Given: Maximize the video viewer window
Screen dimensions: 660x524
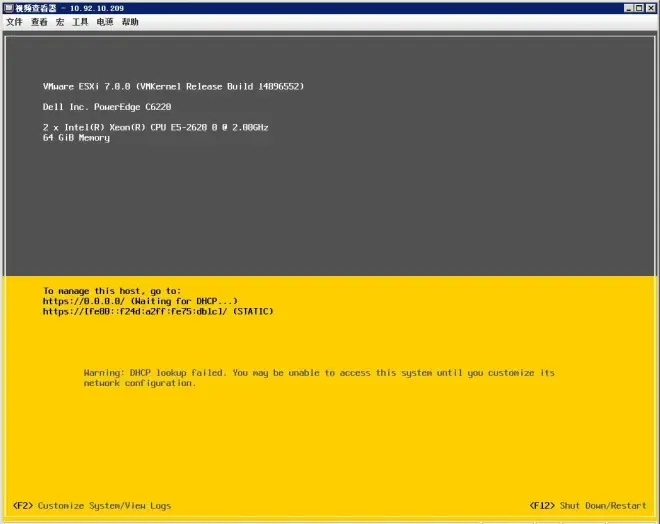Looking at the screenshot, I should click(639, 8).
